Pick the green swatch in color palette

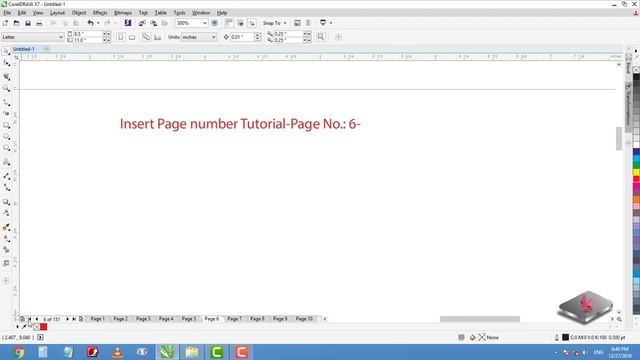coord(636,165)
